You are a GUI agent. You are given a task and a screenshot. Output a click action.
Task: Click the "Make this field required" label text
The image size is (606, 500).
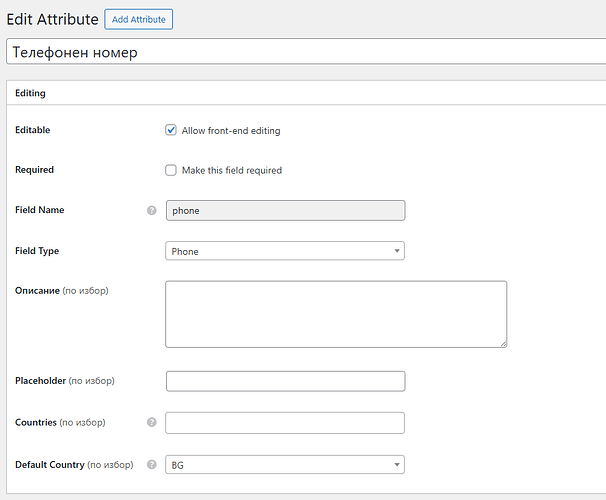point(231,171)
